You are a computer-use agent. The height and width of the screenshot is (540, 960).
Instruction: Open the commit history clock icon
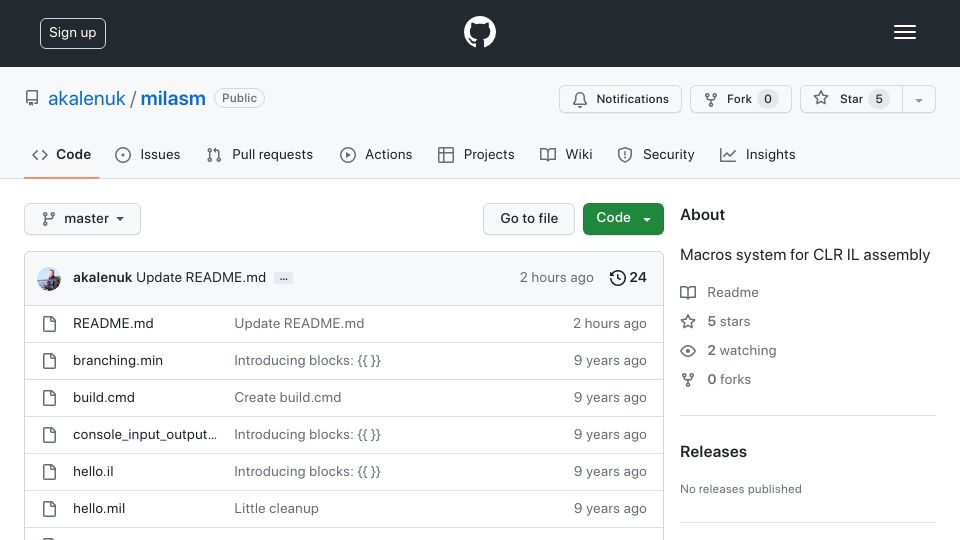tap(618, 278)
